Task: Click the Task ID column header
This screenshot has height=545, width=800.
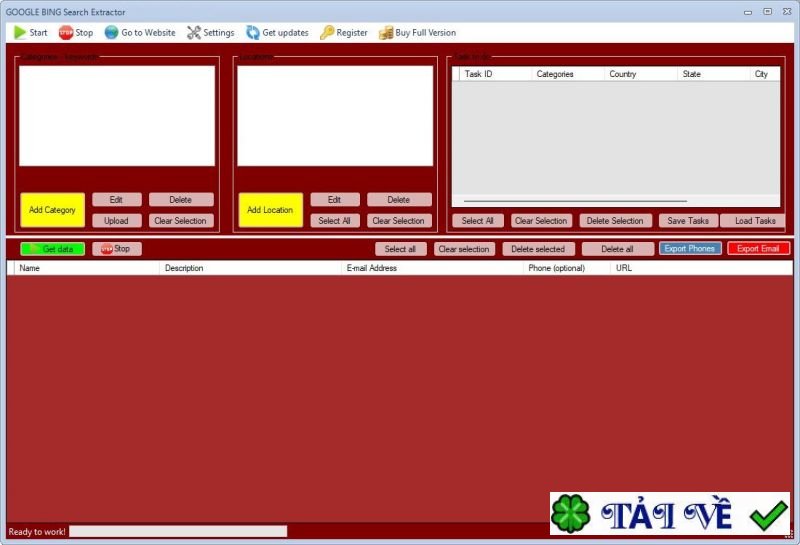Action: pyautogui.click(x=495, y=74)
